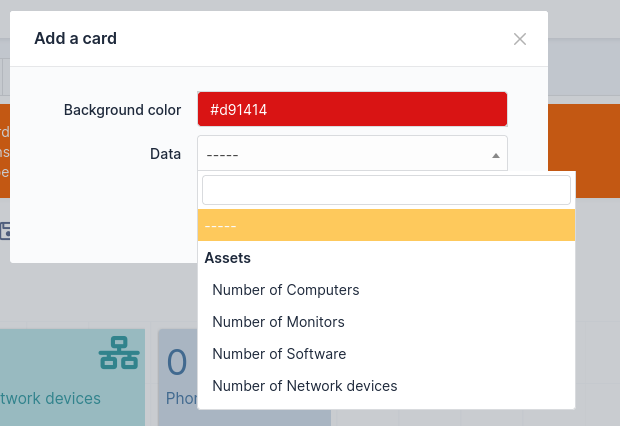Screen dimensions: 620x426
Task: Open the red #d91414 background color picker
Action: pos(352,109)
